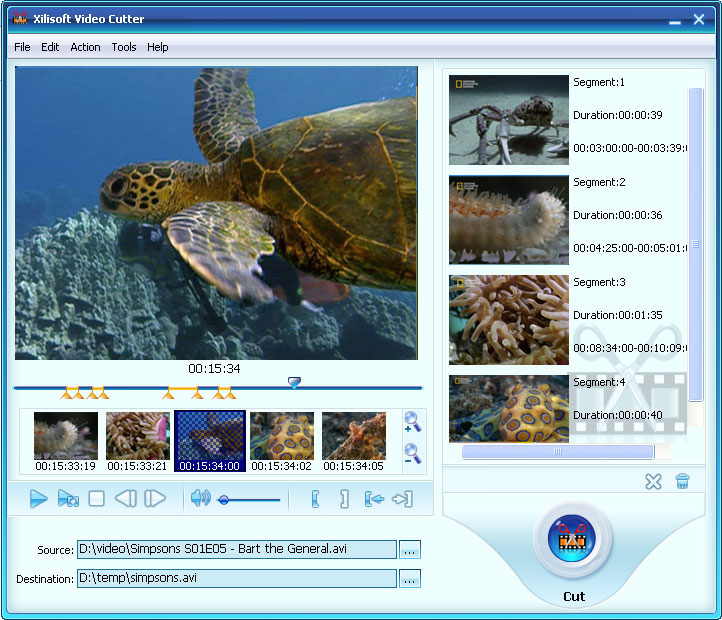
Task: Set the segment end point bracket
Action: click(344, 499)
